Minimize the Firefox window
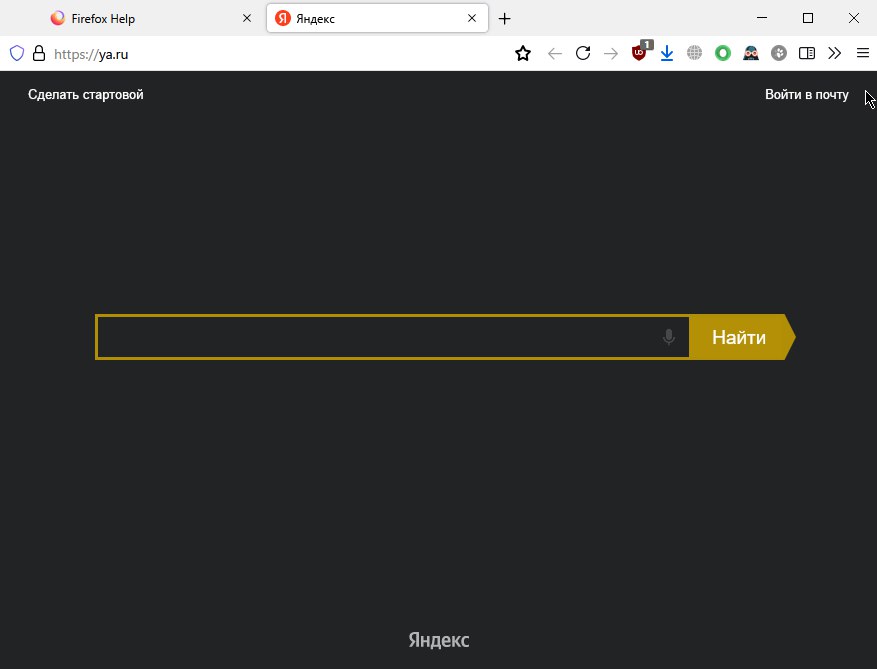 pos(762,18)
